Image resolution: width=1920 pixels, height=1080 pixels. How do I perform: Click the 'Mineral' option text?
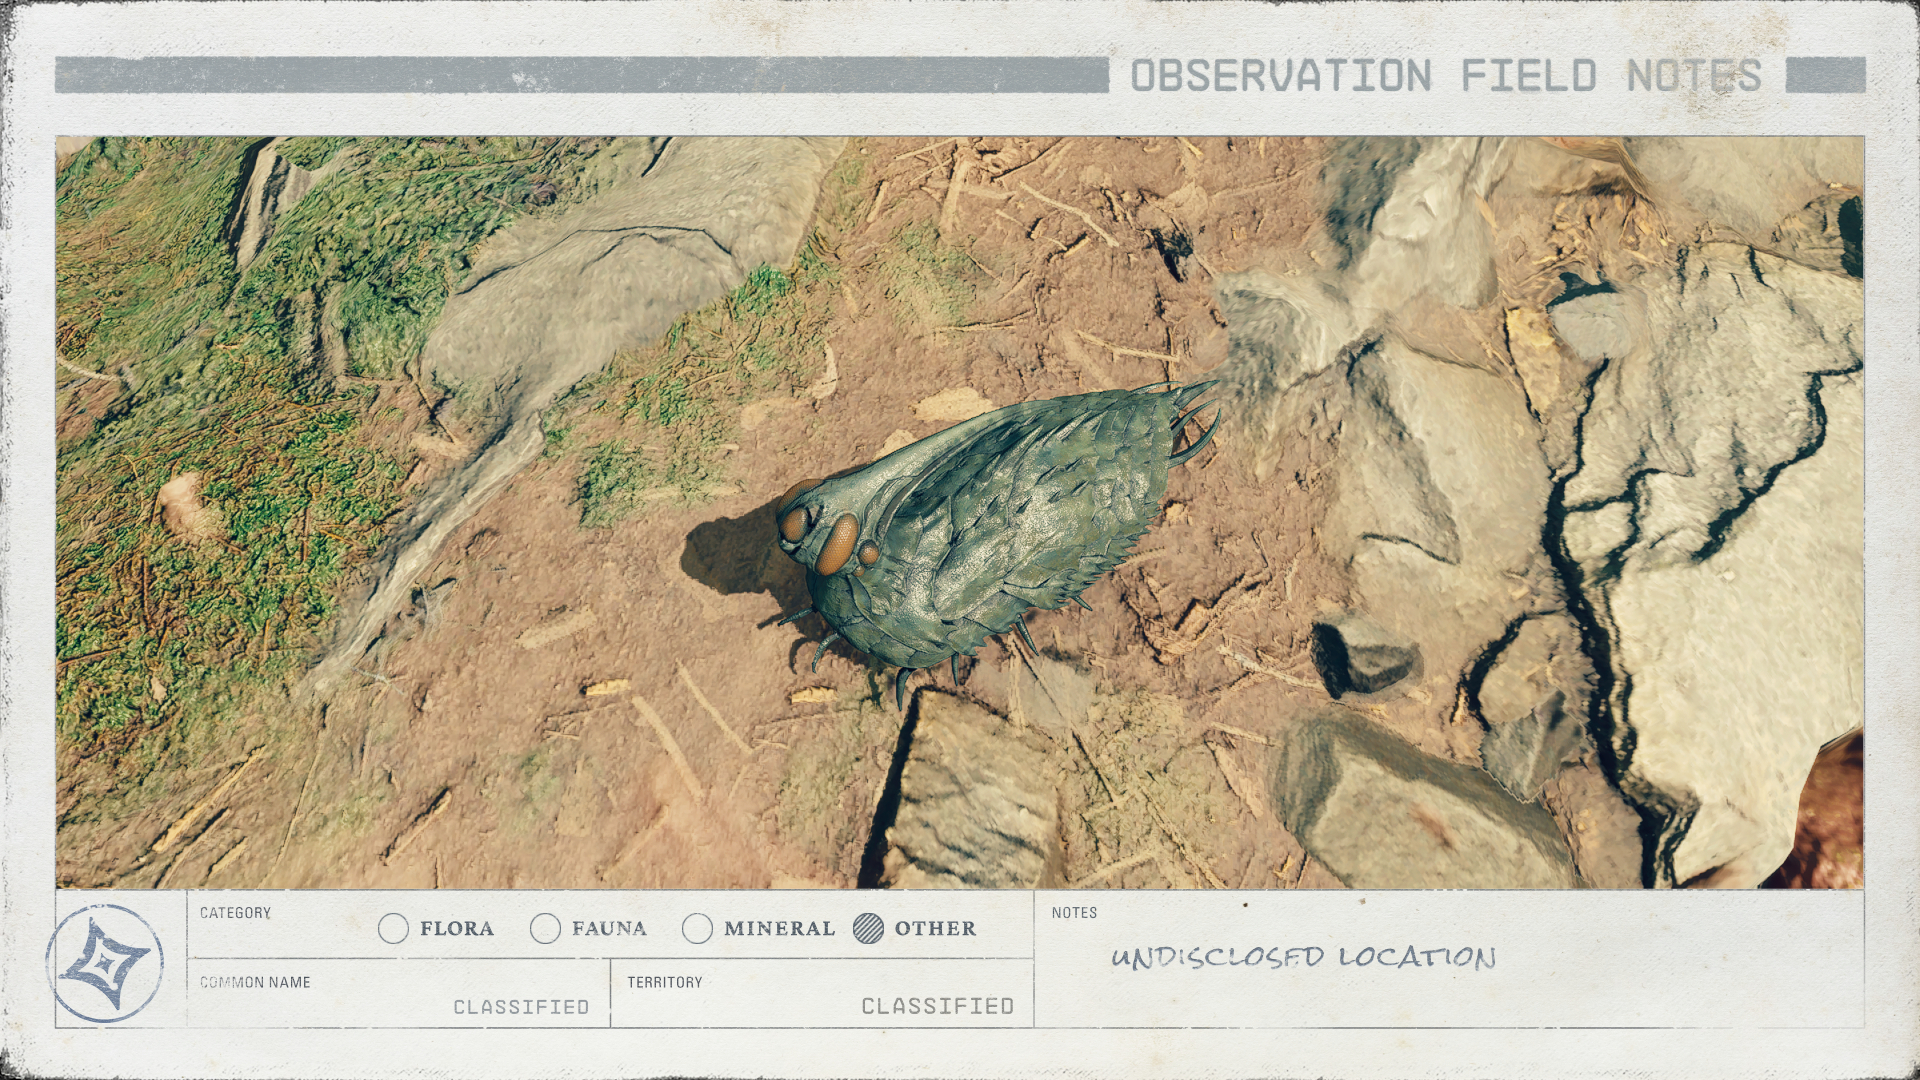[x=779, y=929]
